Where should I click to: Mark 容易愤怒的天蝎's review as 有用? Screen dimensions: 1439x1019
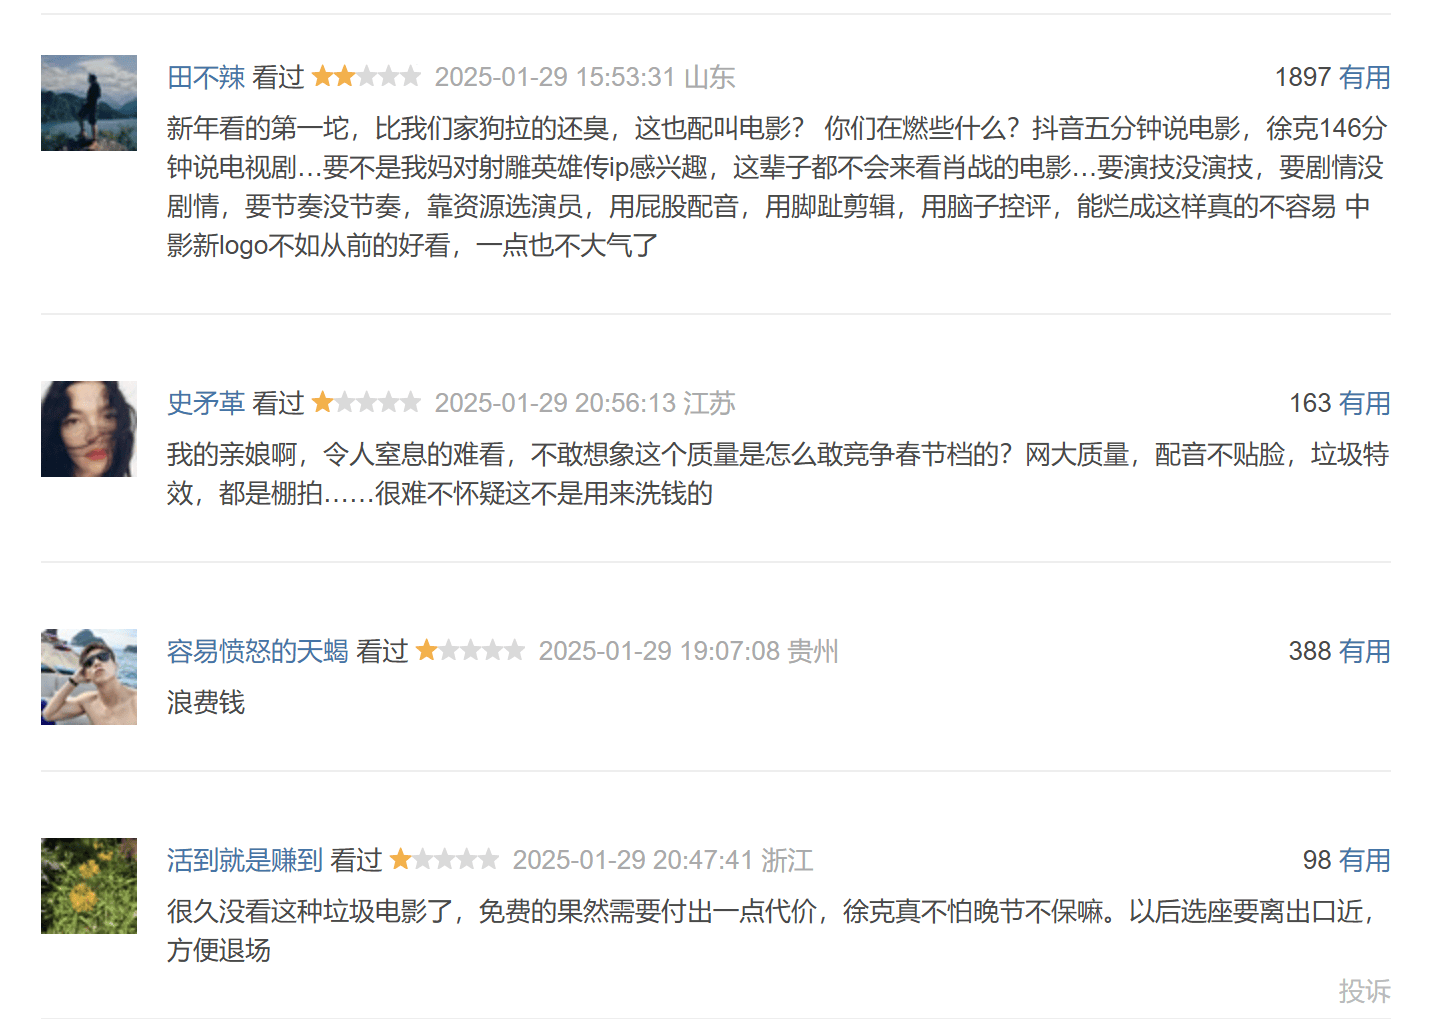point(1365,651)
